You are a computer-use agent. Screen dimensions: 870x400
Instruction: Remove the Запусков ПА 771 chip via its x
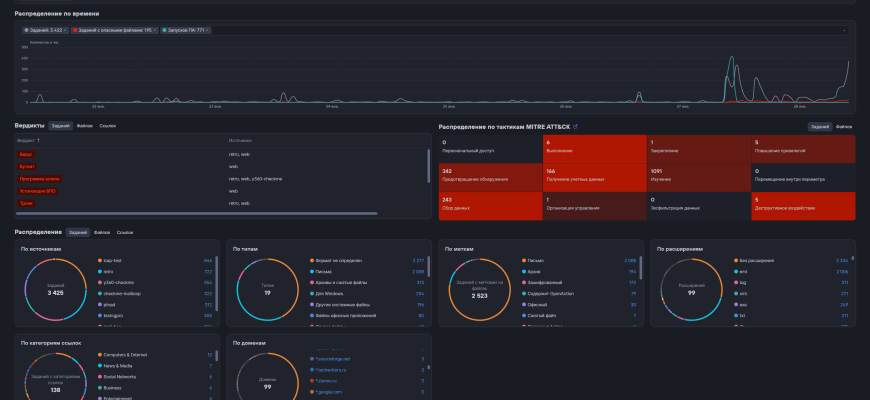pos(208,30)
